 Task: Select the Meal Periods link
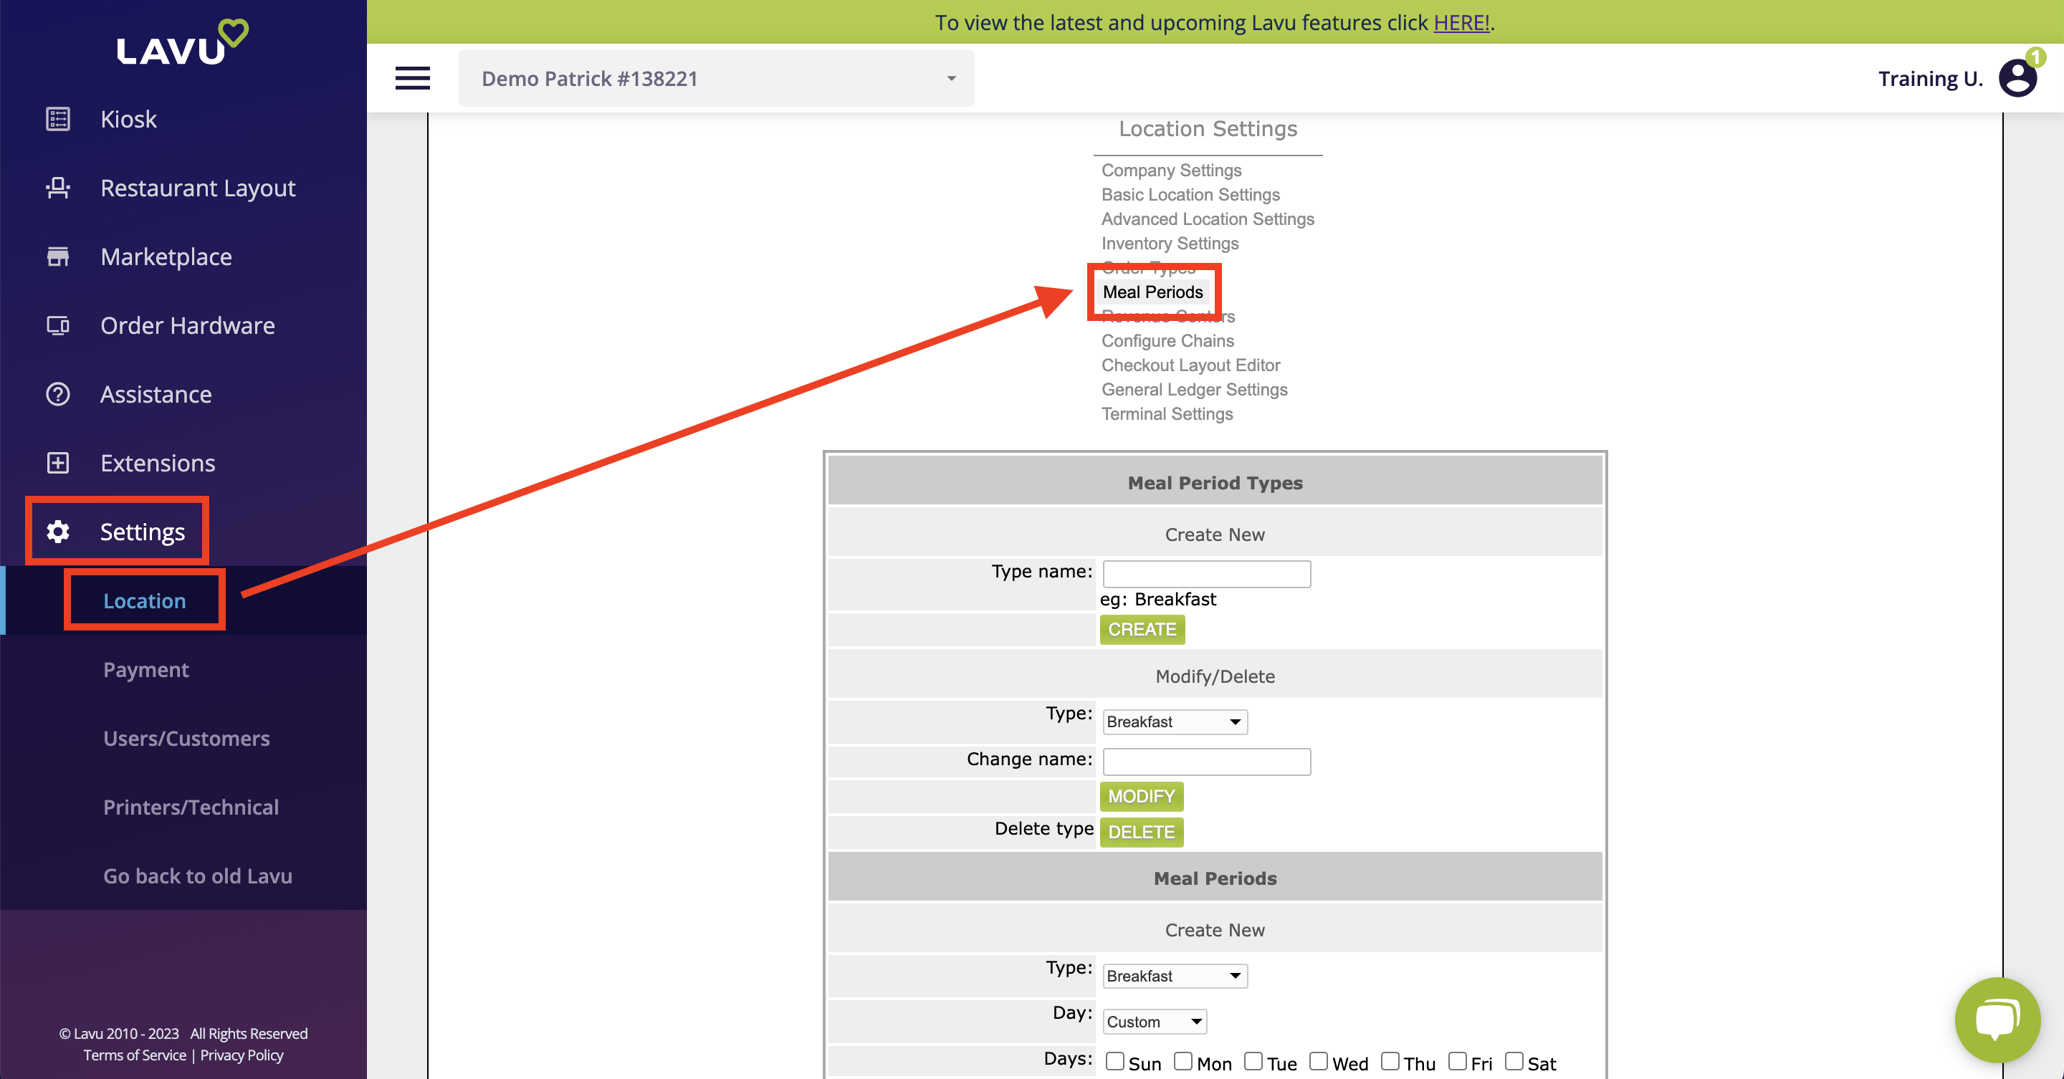pos(1152,292)
